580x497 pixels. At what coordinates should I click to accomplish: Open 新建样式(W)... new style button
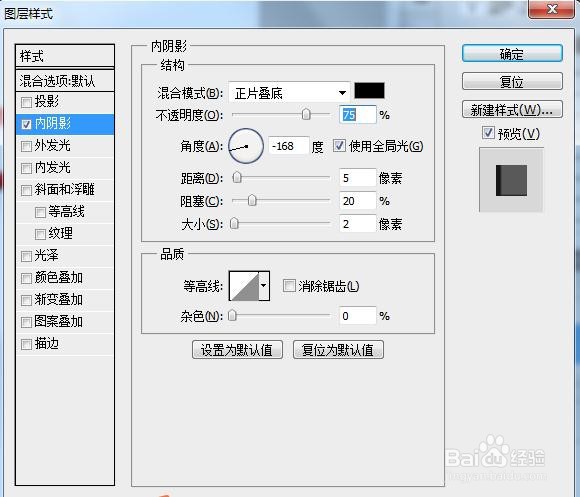click(x=512, y=109)
